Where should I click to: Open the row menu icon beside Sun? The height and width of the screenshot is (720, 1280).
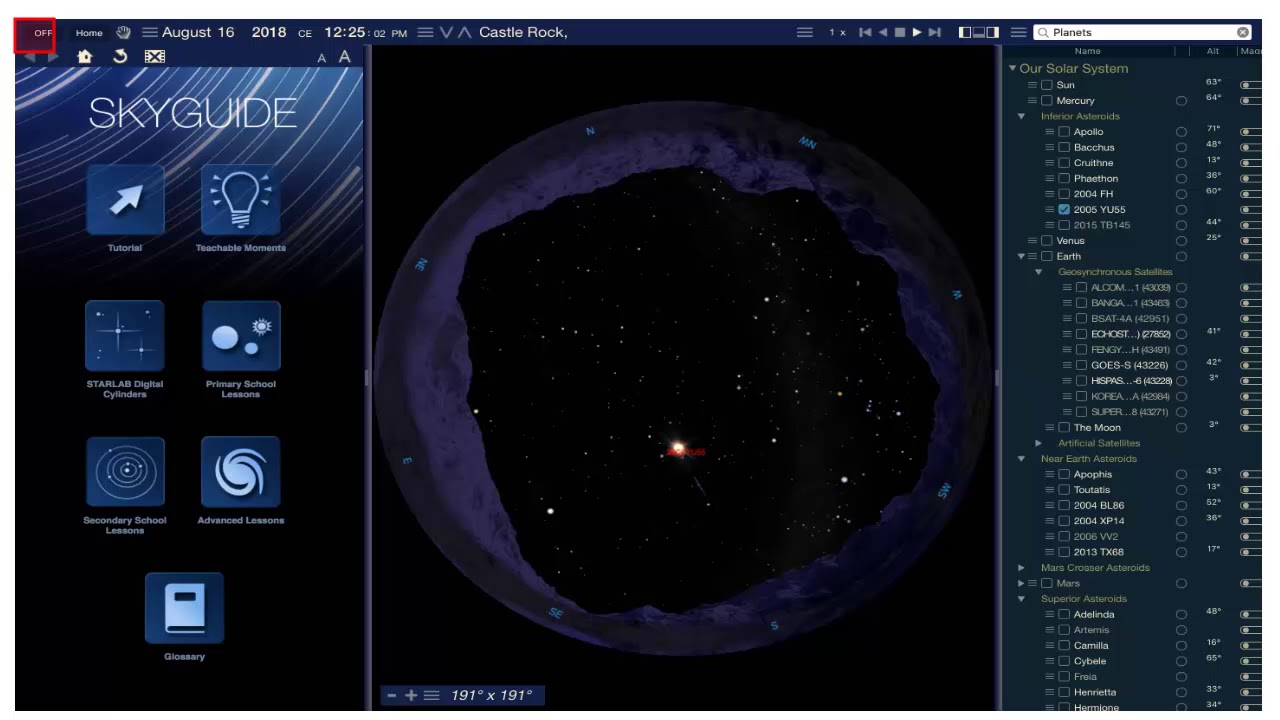click(x=1033, y=85)
